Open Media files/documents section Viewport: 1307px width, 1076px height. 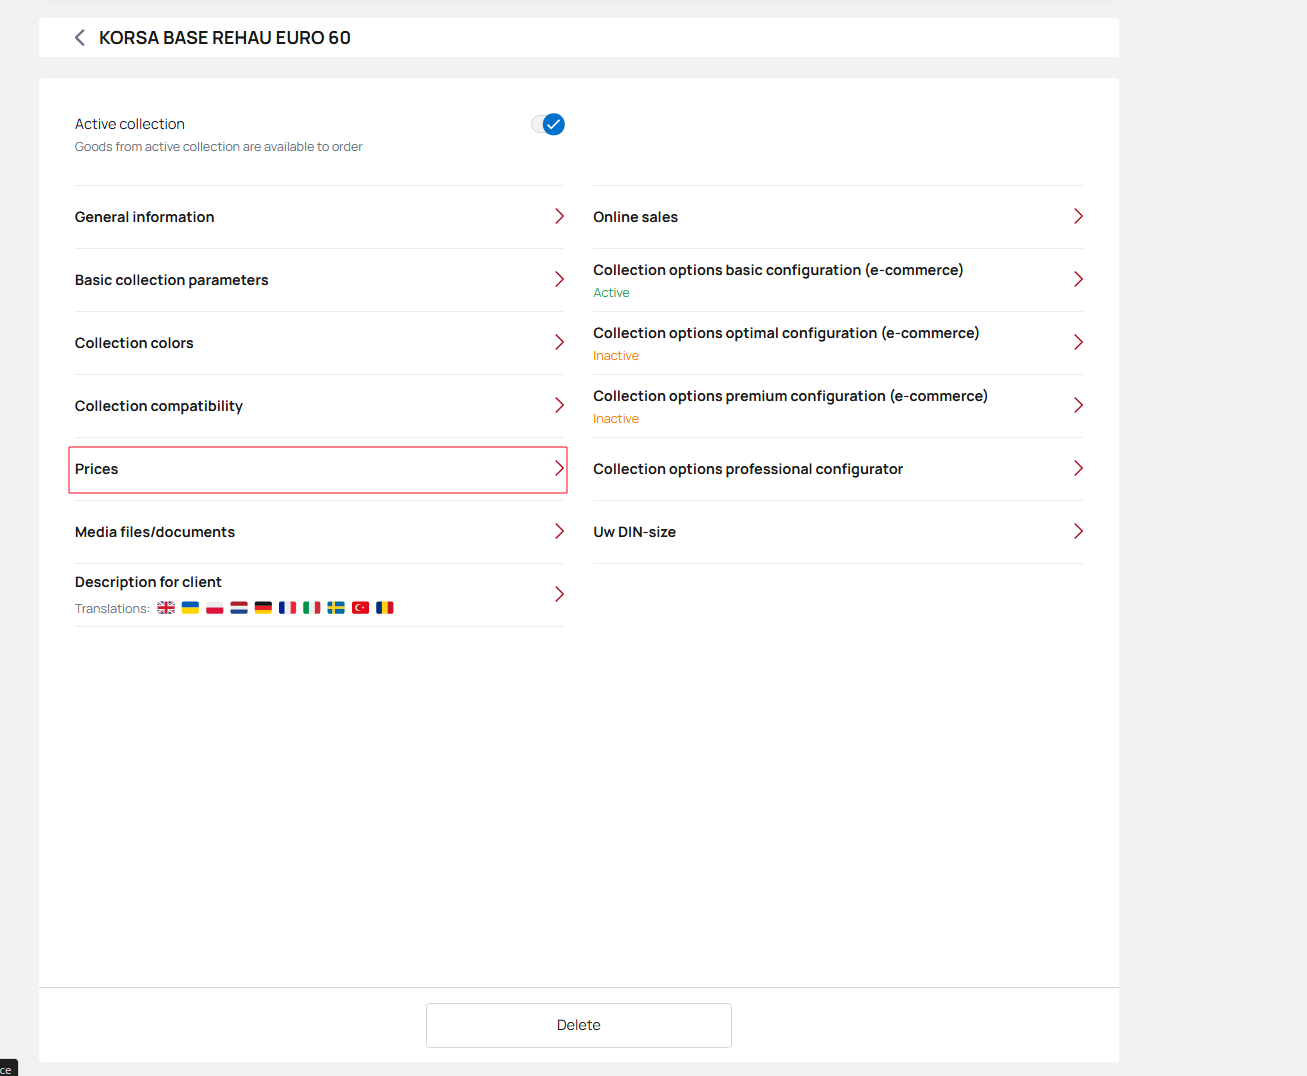pyautogui.click(x=319, y=532)
